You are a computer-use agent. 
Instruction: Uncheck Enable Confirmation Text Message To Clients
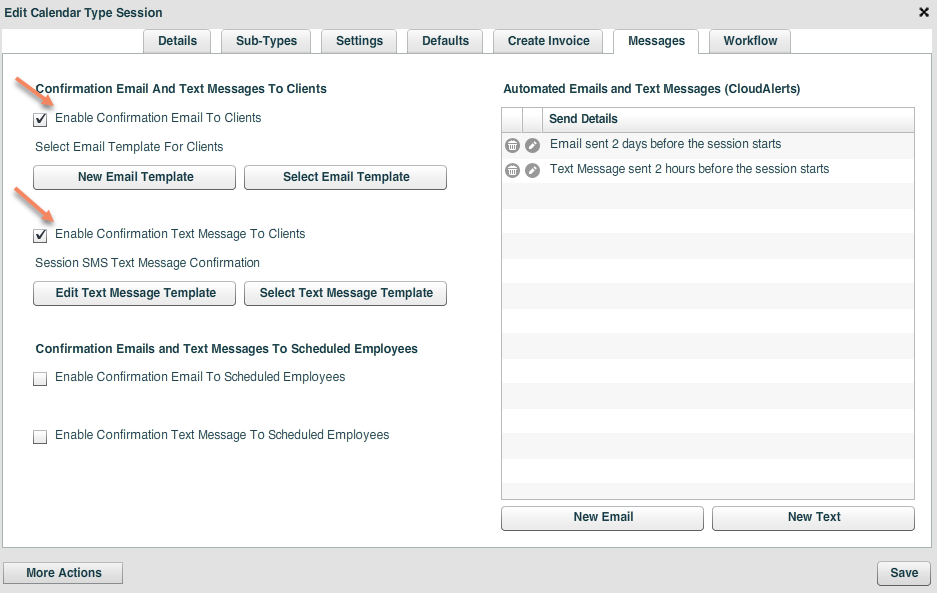(x=40, y=235)
